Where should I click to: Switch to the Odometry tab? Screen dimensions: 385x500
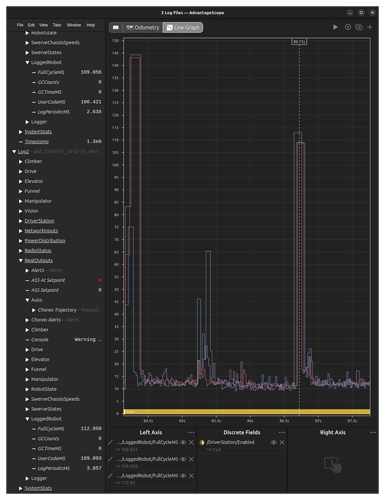[x=143, y=27]
